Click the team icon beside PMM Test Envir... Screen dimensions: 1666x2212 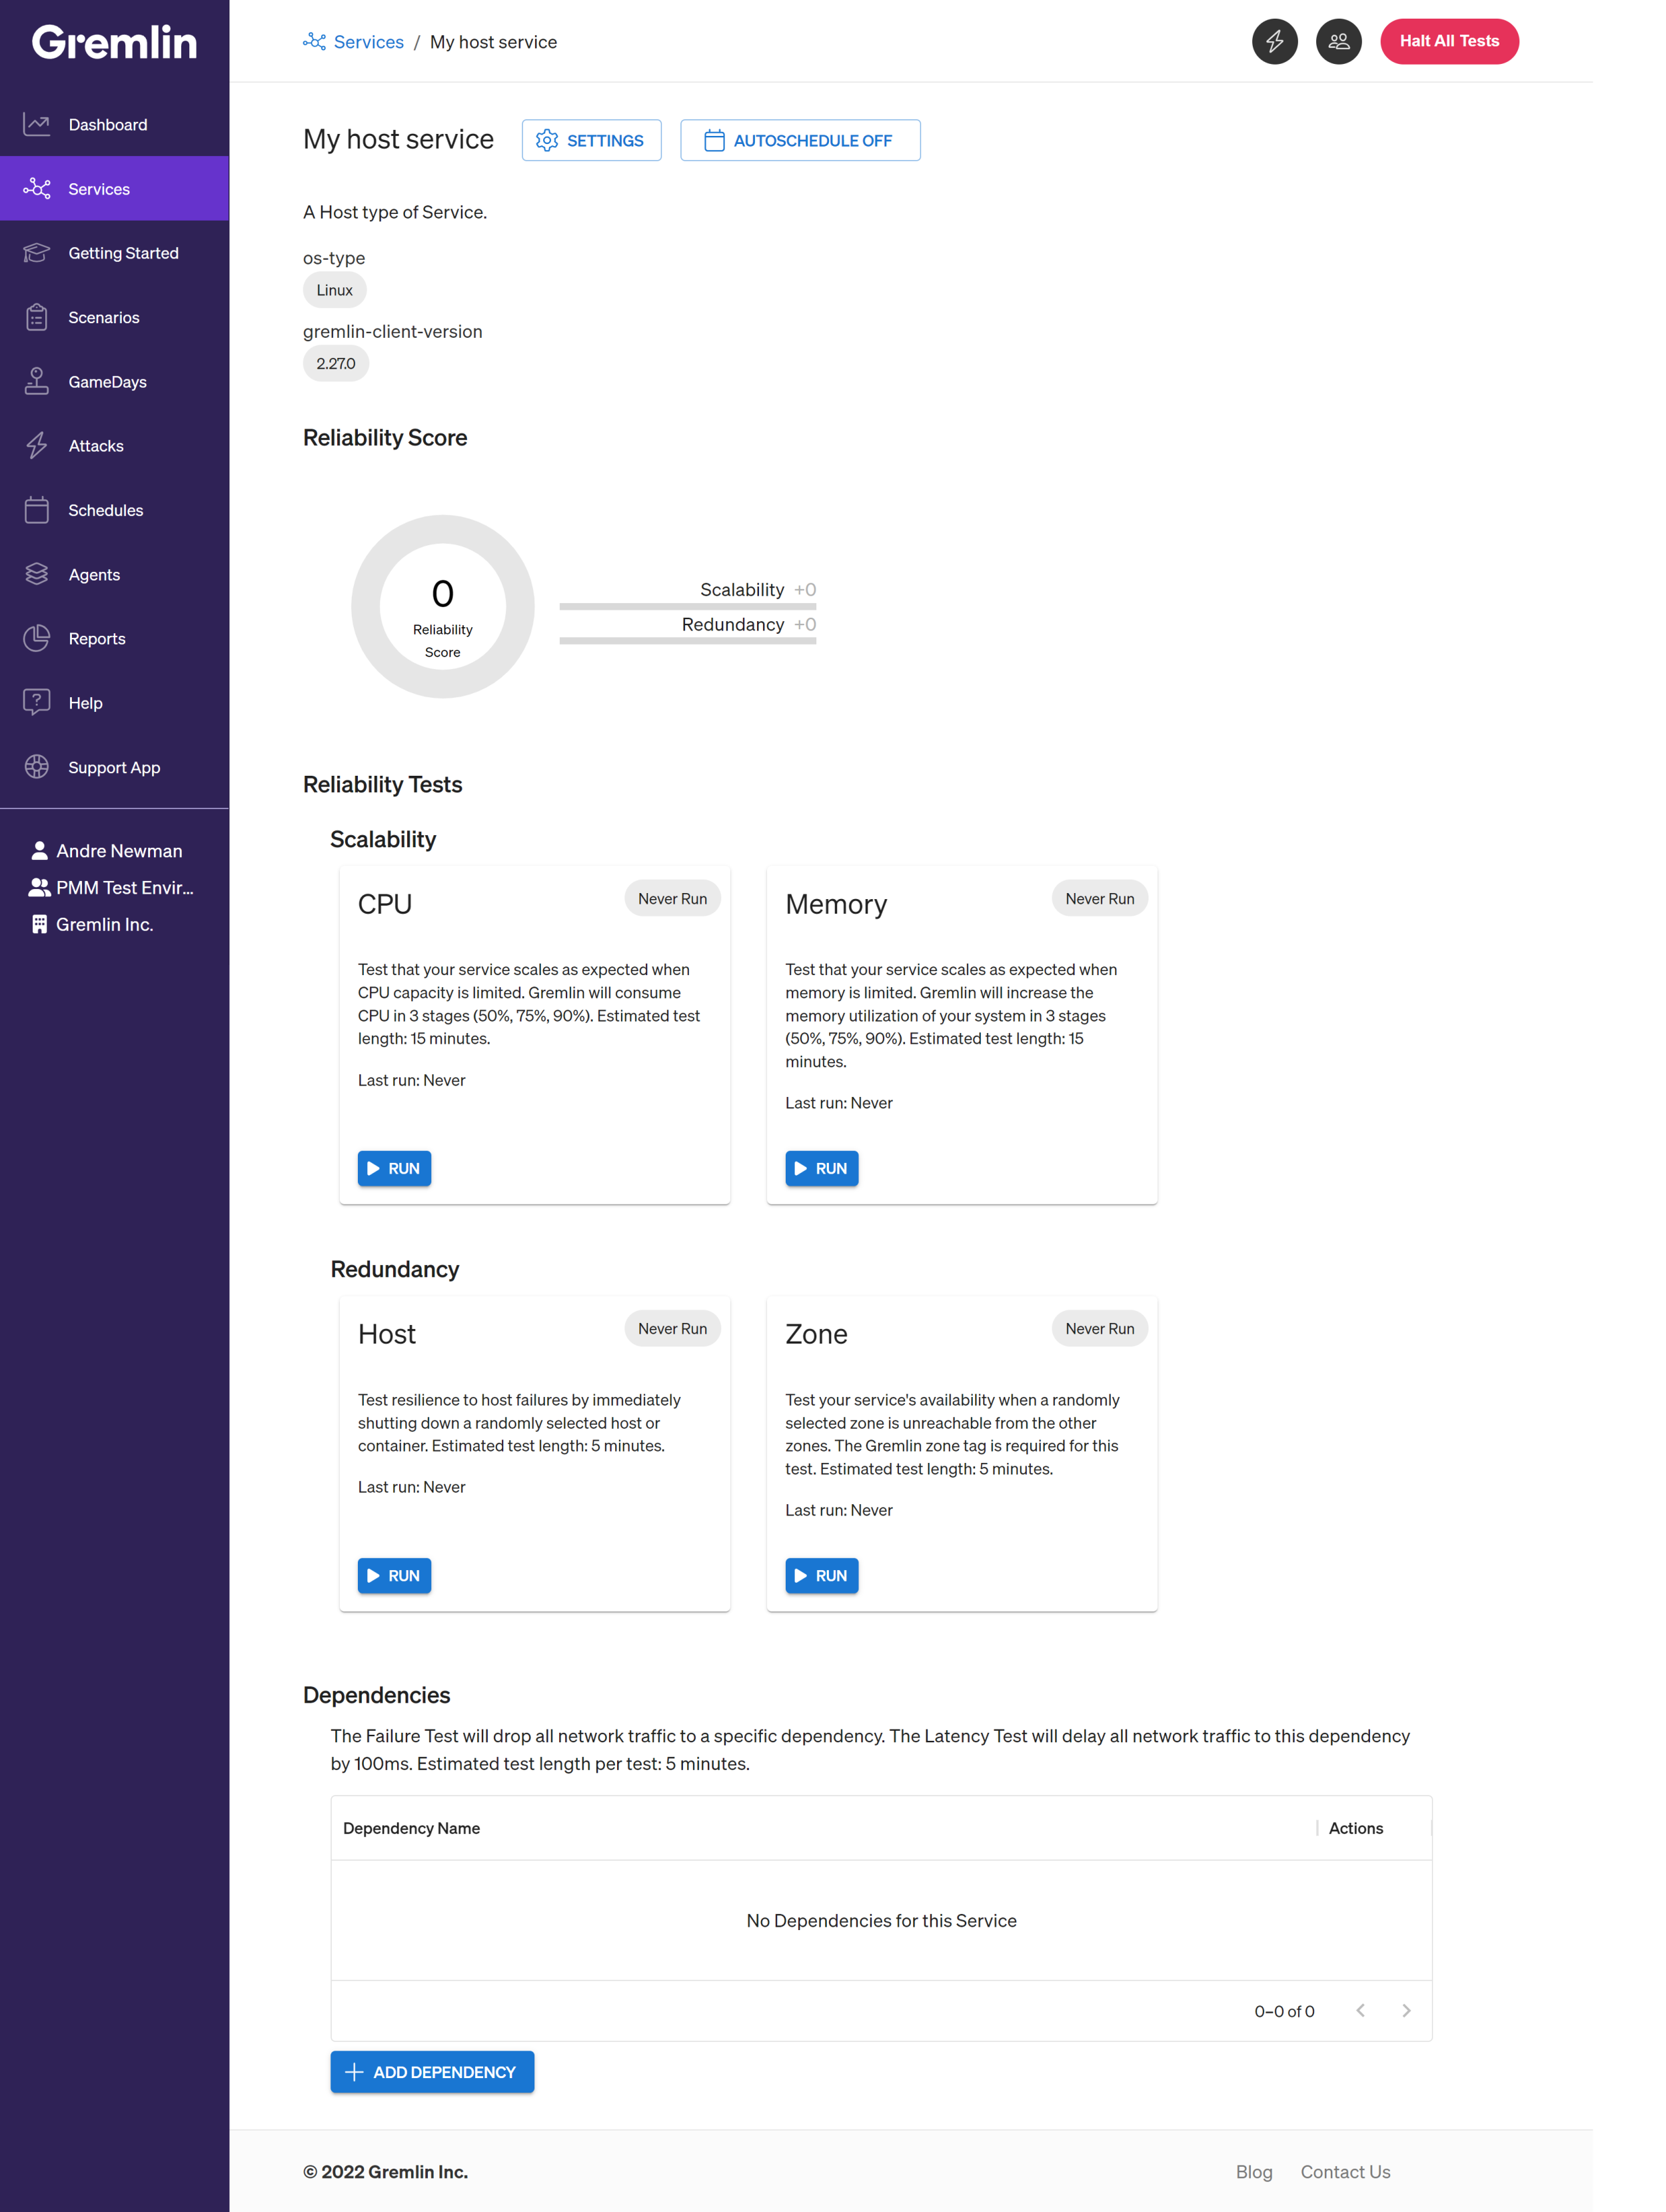39,887
